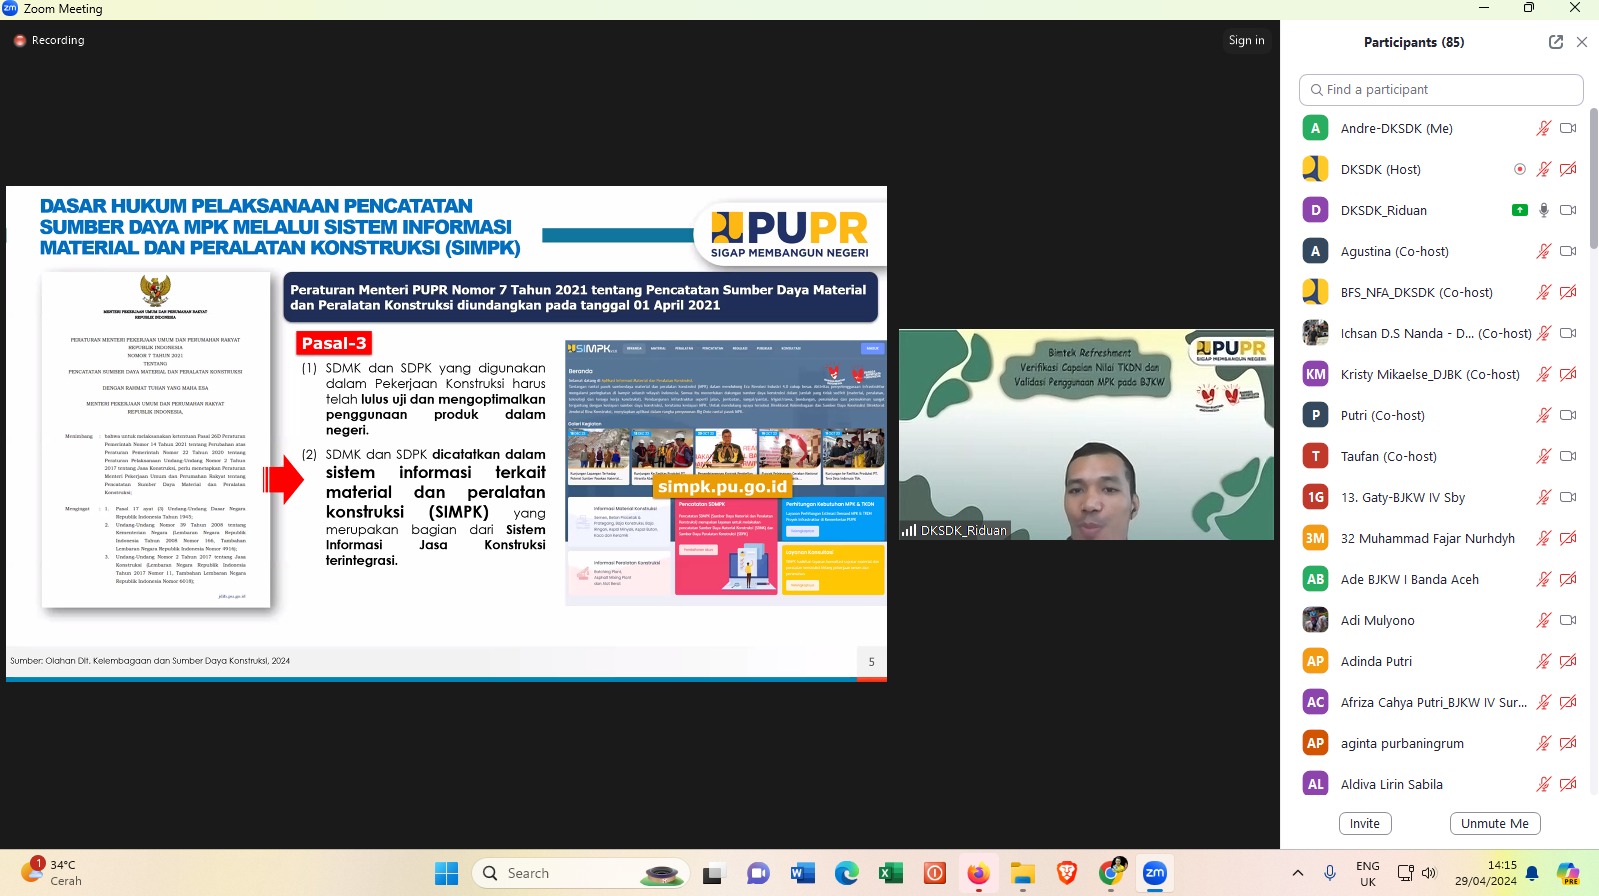Click camera-off icon for BFS_NFA_DKSDK
The height and width of the screenshot is (896, 1599).
coord(1568,292)
